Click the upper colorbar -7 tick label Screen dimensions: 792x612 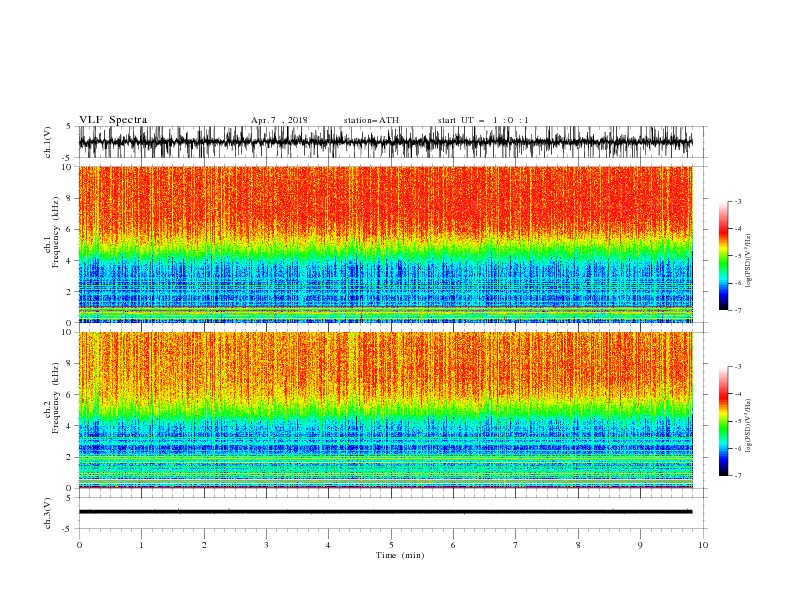(738, 310)
